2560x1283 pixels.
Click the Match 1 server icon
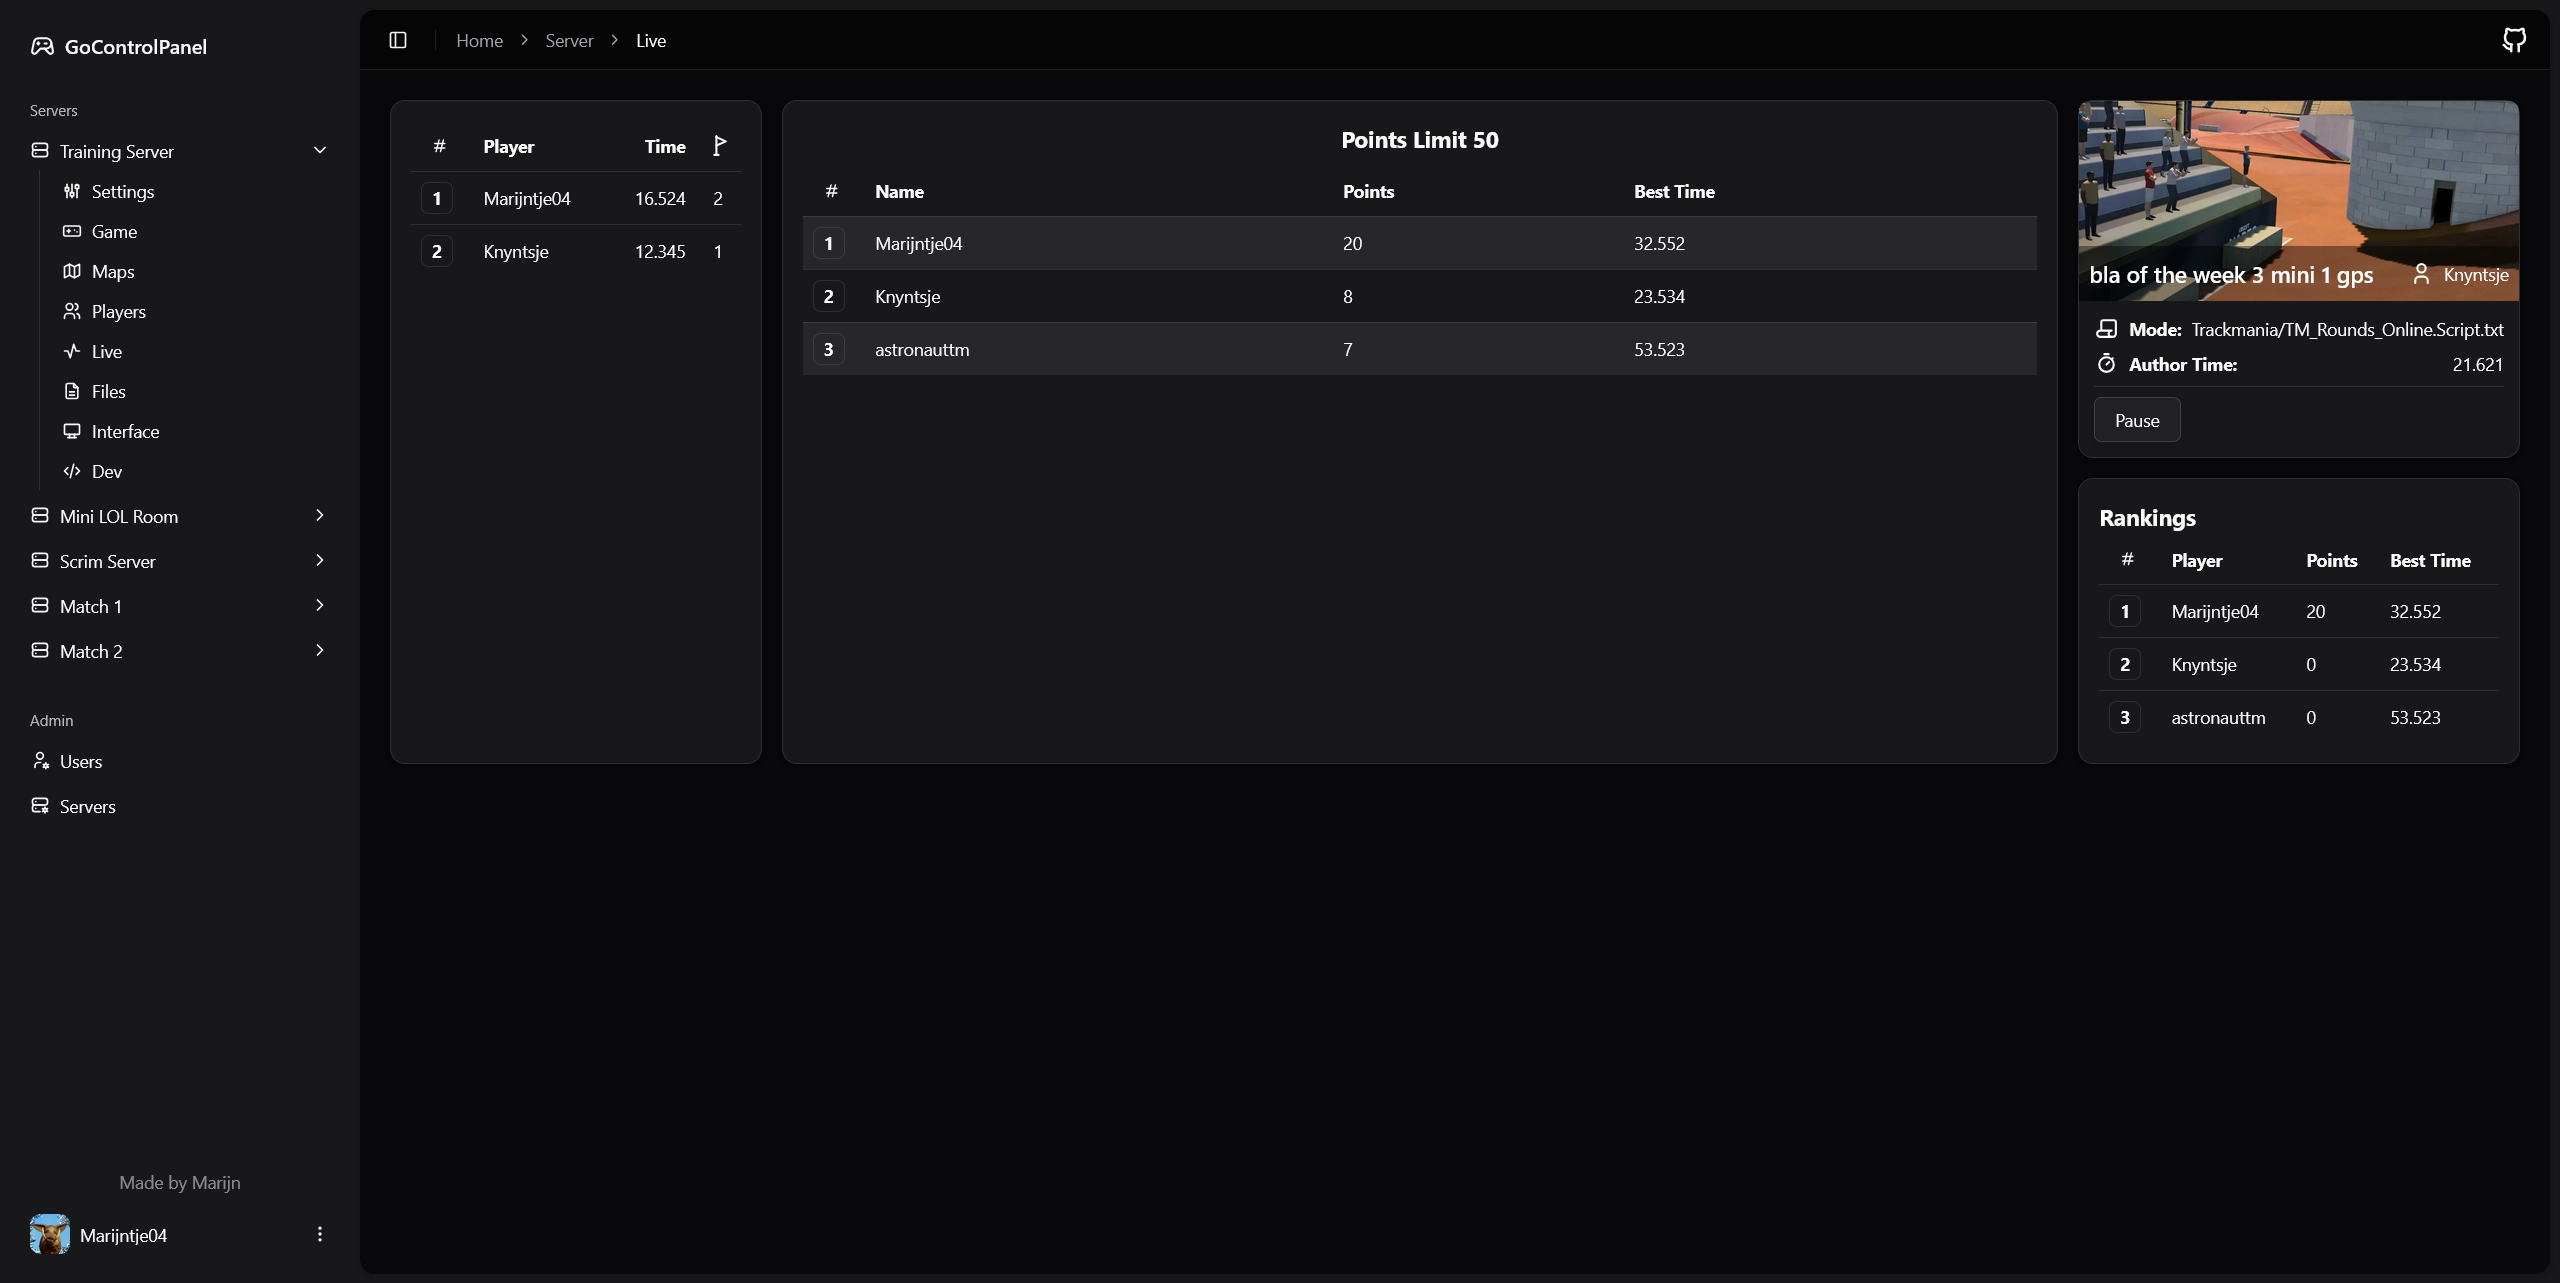click(x=40, y=605)
